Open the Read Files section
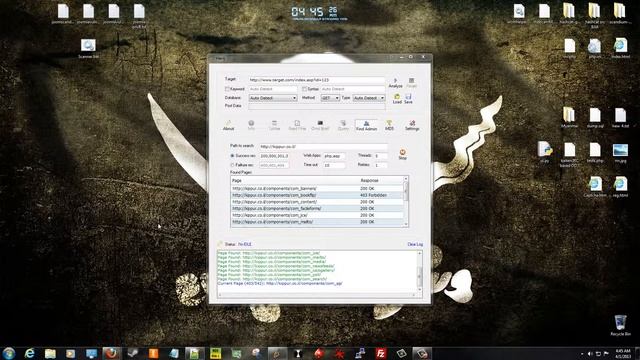Screen dimensions: 640x360 click(x=297, y=125)
